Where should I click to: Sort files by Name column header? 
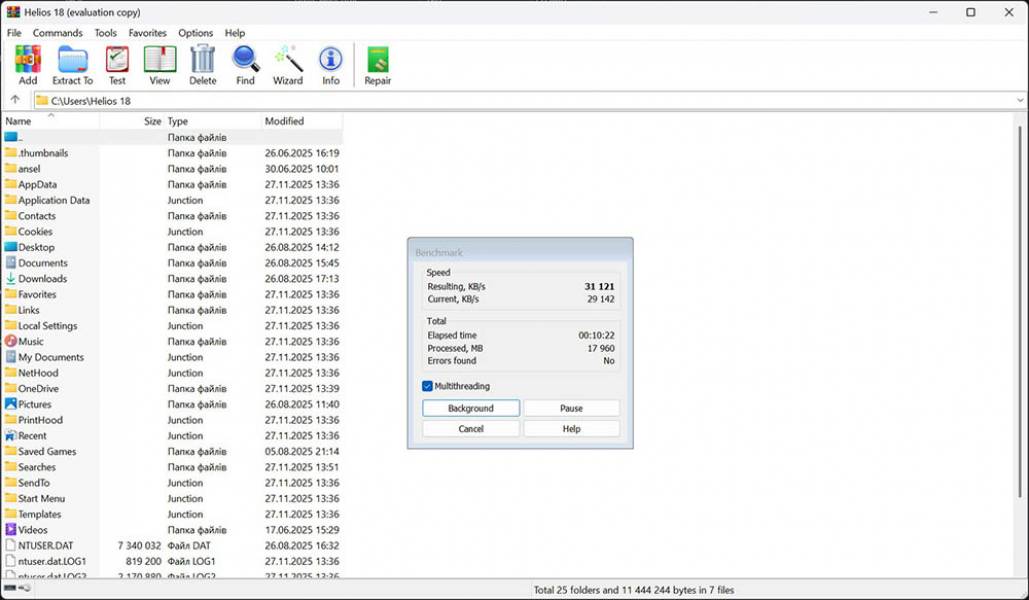pyautogui.click(x=19, y=121)
